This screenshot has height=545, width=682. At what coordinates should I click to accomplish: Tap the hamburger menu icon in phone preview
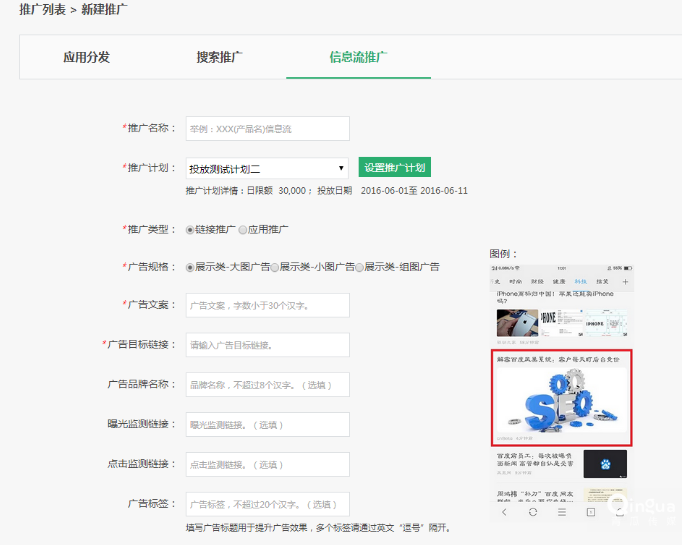pyautogui.click(x=562, y=512)
